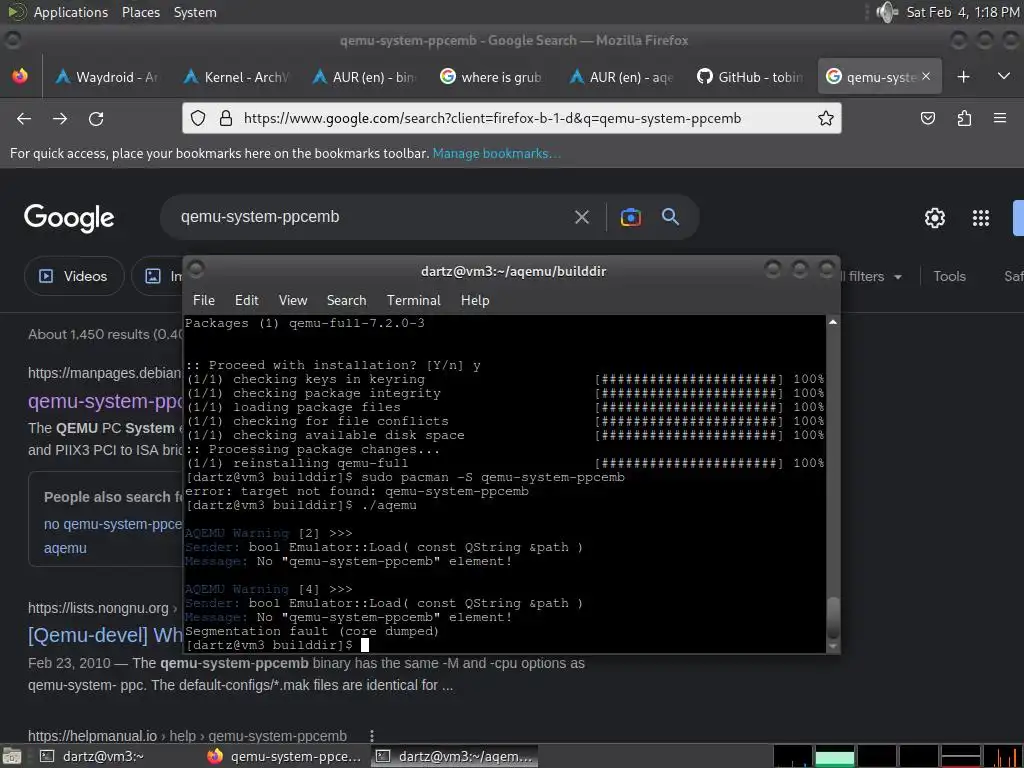Image resolution: width=1024 pixels, height=768 pixels.
Task: Open the Firefox hamburger application menu
Action: (x=1000, y=118)
